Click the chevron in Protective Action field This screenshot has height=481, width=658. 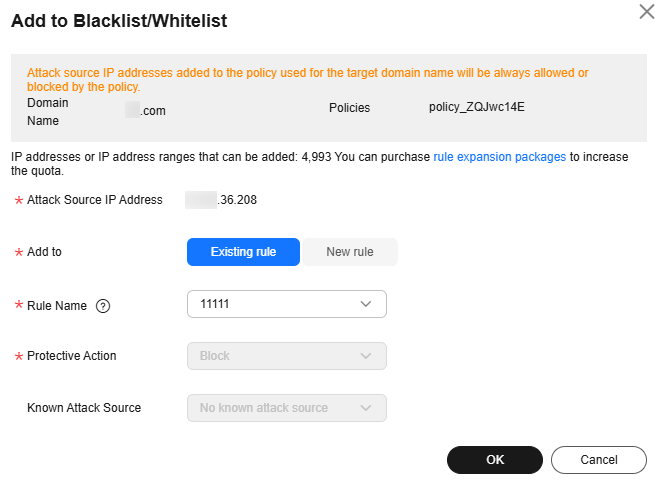(366, 356)
